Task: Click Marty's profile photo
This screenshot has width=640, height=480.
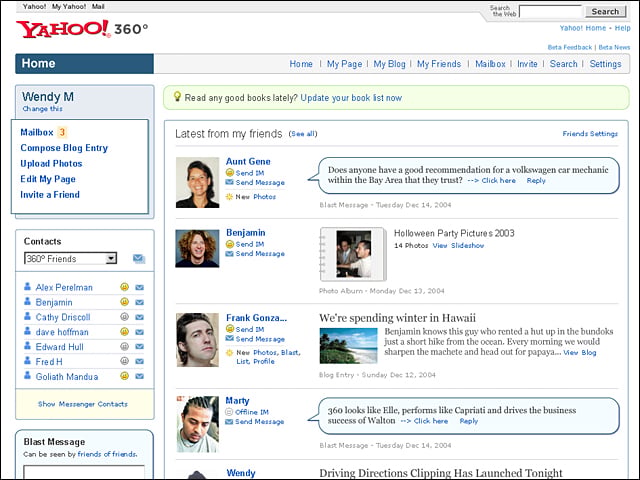Action: click(x=198, y=424)
